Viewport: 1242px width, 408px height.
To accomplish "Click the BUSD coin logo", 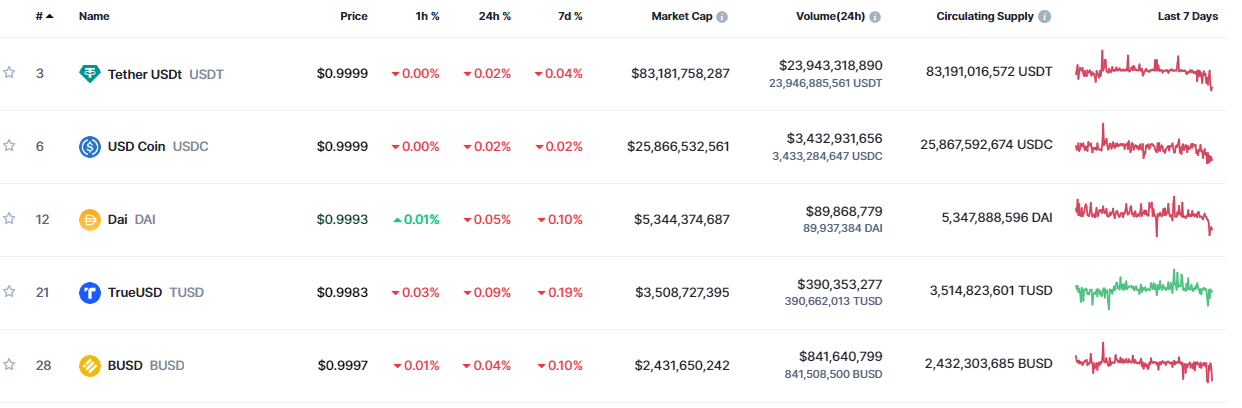I will (90, 366).
